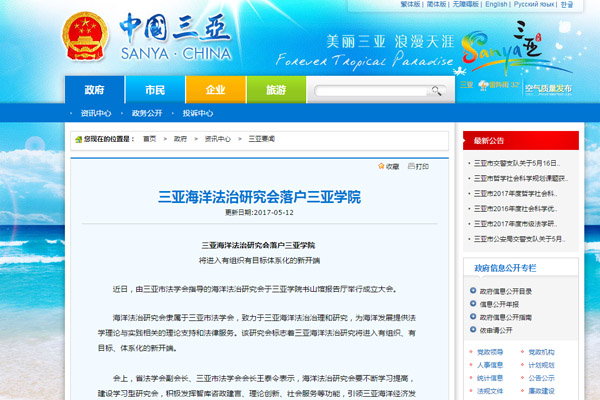Click the 打印 printer icon
The height and width of the screenshot is (400, 600).
click(x=410, y=166)
